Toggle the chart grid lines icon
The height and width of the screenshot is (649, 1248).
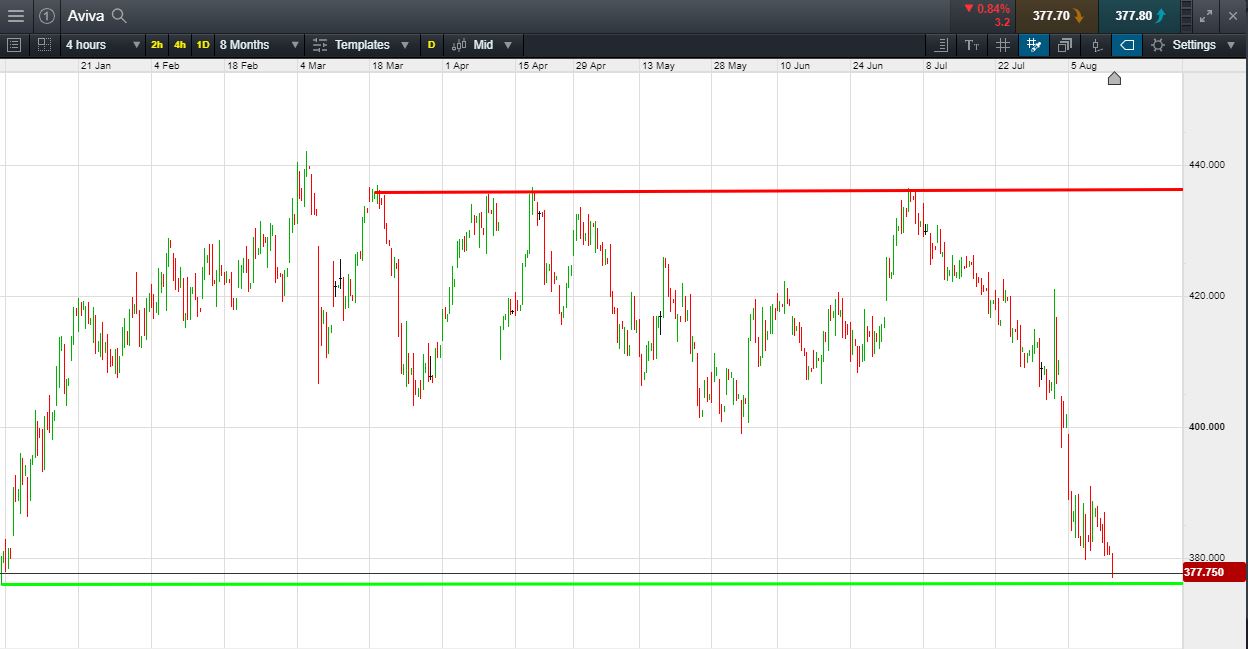1003,45
